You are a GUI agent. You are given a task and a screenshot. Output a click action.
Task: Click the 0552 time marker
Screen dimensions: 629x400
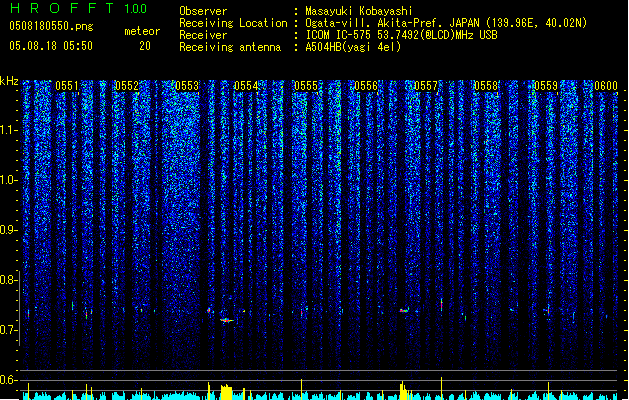click(127, 86)
